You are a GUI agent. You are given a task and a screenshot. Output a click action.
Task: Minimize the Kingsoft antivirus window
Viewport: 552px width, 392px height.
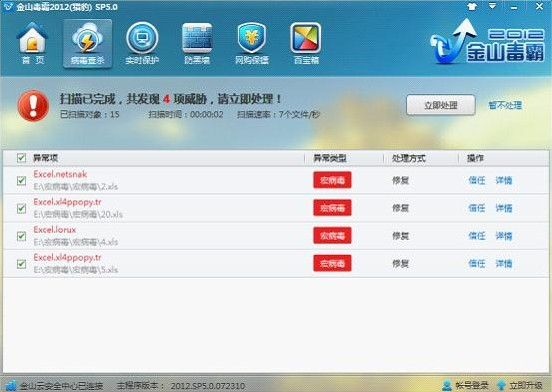point(514,7)
